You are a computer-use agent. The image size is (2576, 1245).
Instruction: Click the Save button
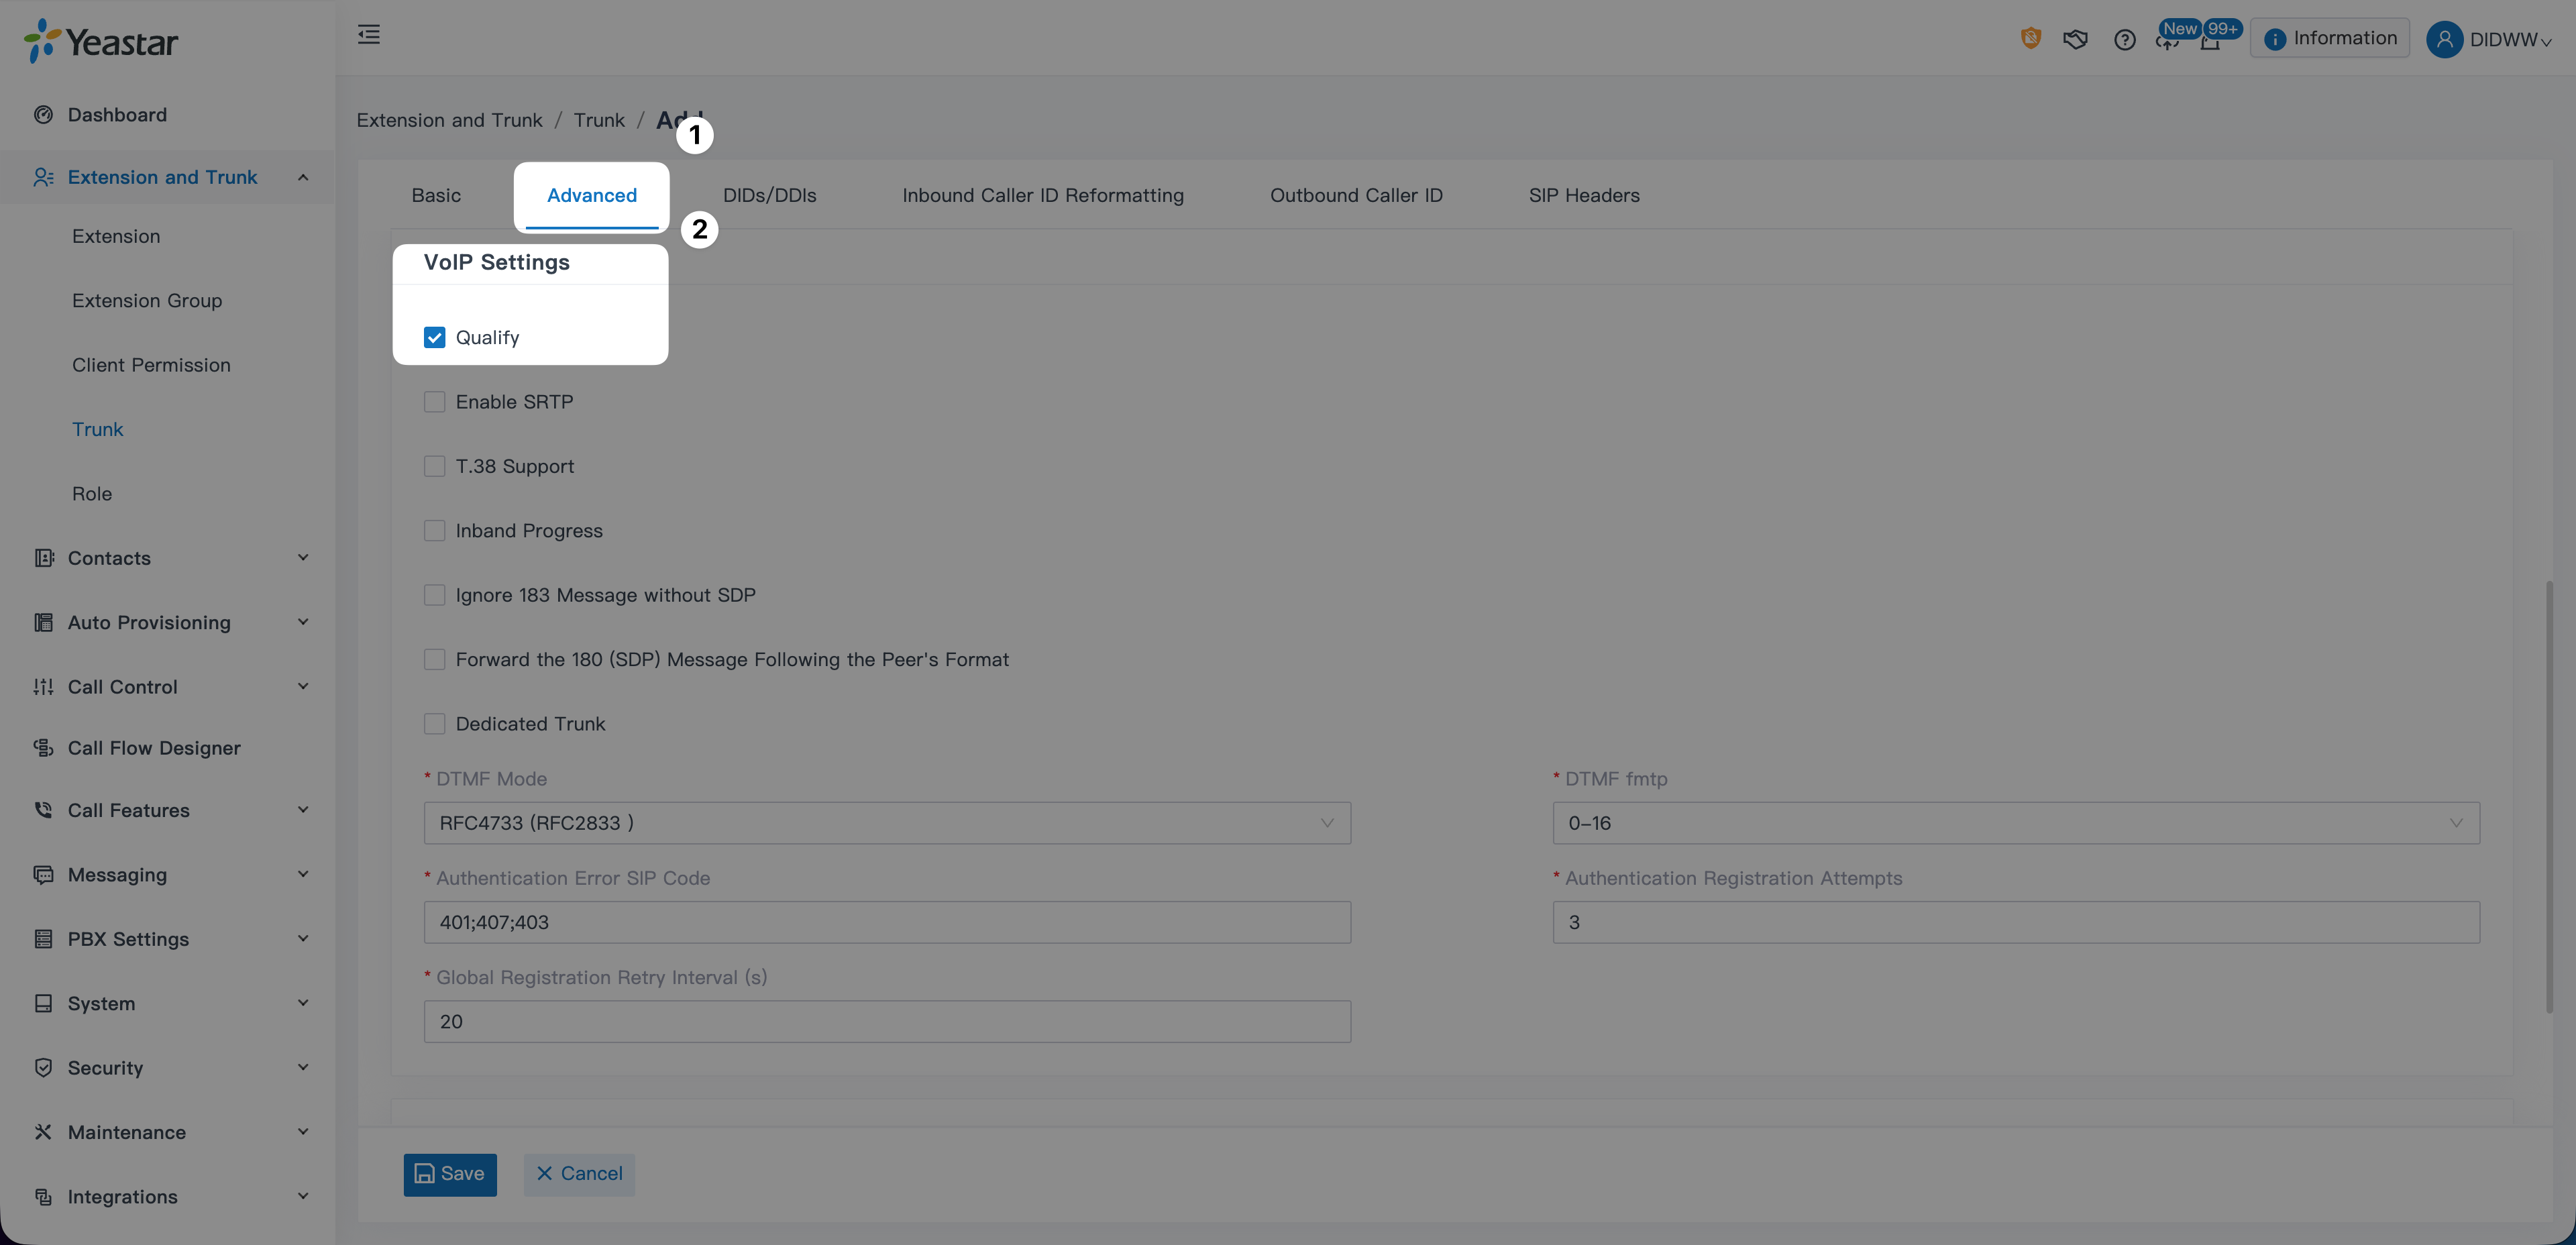[x=450, y=1174]
